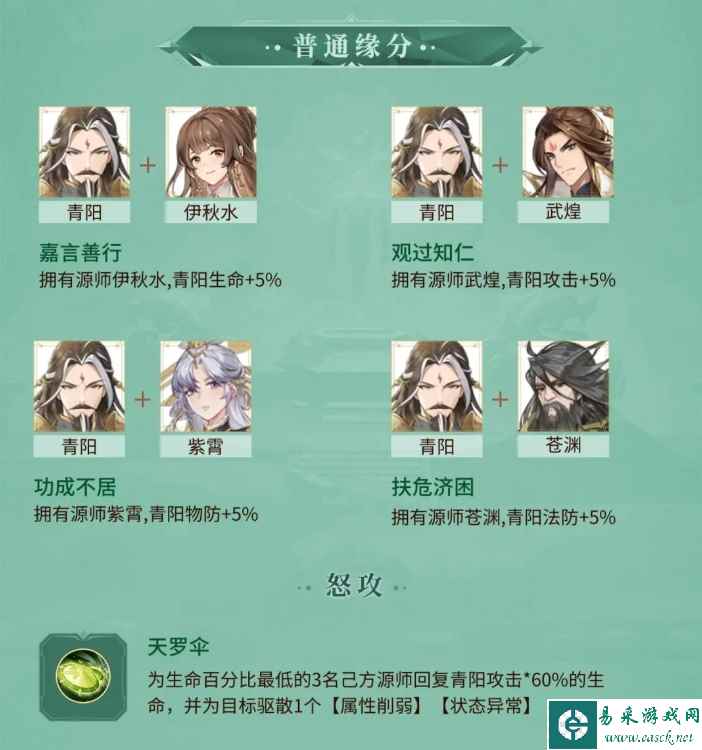
Task: Click the 苍渊 name label
Action: (563, 446)
